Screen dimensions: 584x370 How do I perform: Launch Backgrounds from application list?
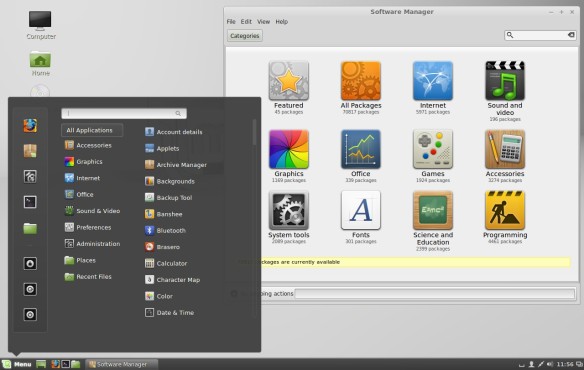tap(169, 181)
